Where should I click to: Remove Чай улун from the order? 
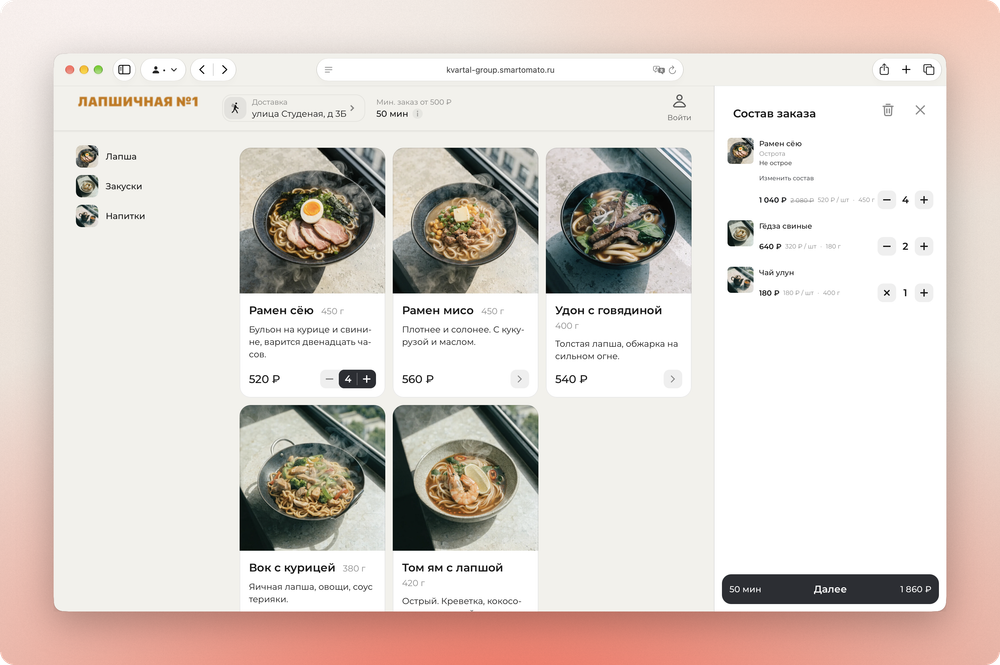[x=886, y=293]
